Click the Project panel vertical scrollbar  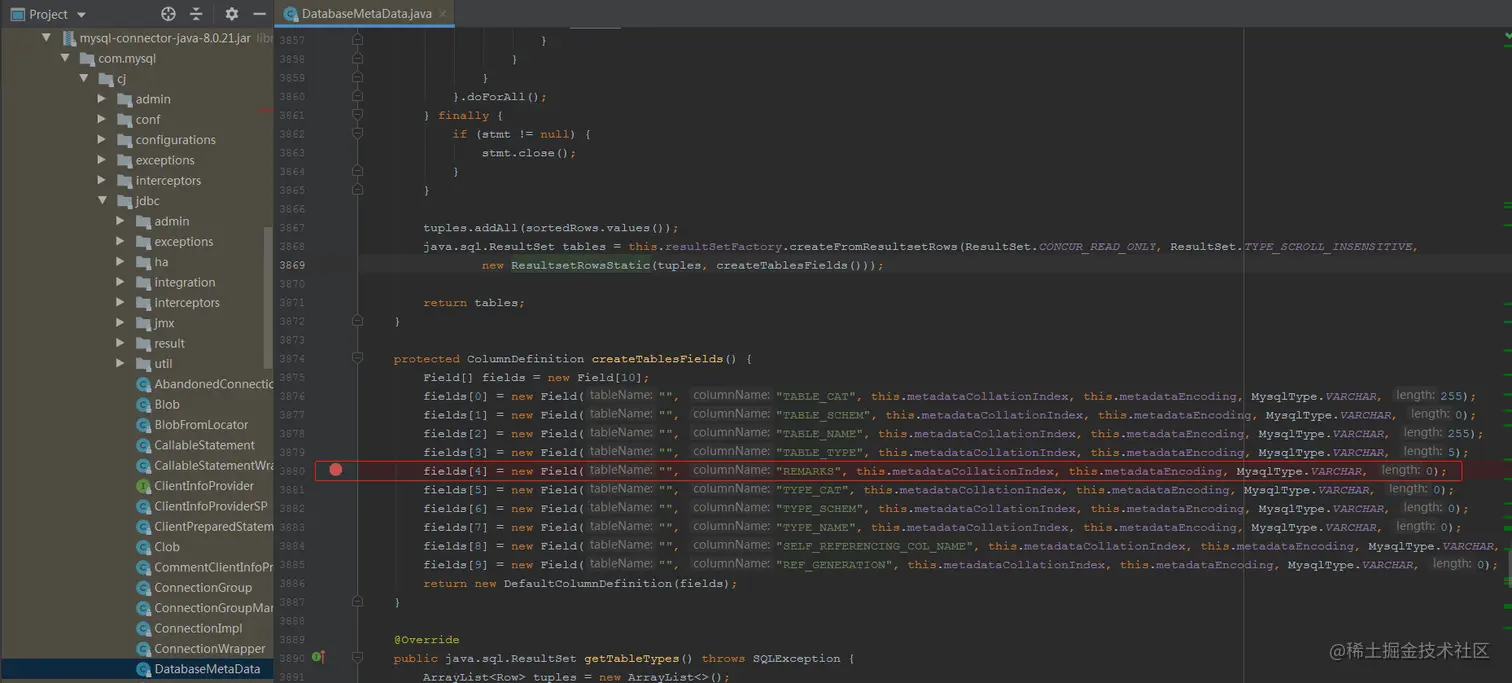(x=267, y=296)
